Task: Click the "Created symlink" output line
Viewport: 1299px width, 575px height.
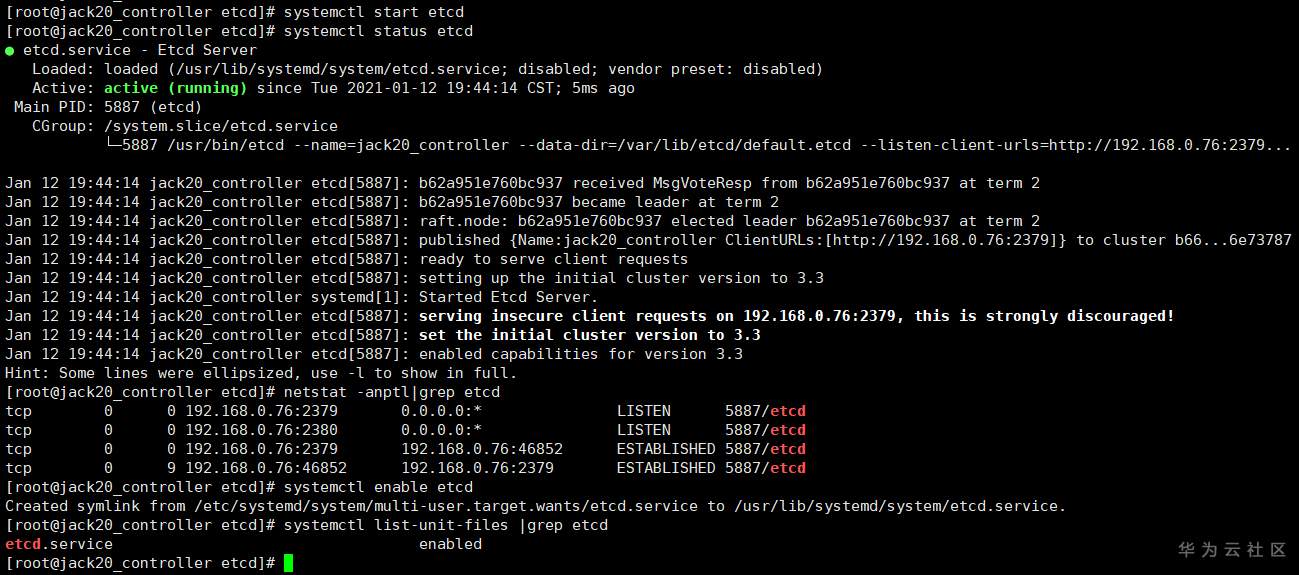Action: [535, 506]
